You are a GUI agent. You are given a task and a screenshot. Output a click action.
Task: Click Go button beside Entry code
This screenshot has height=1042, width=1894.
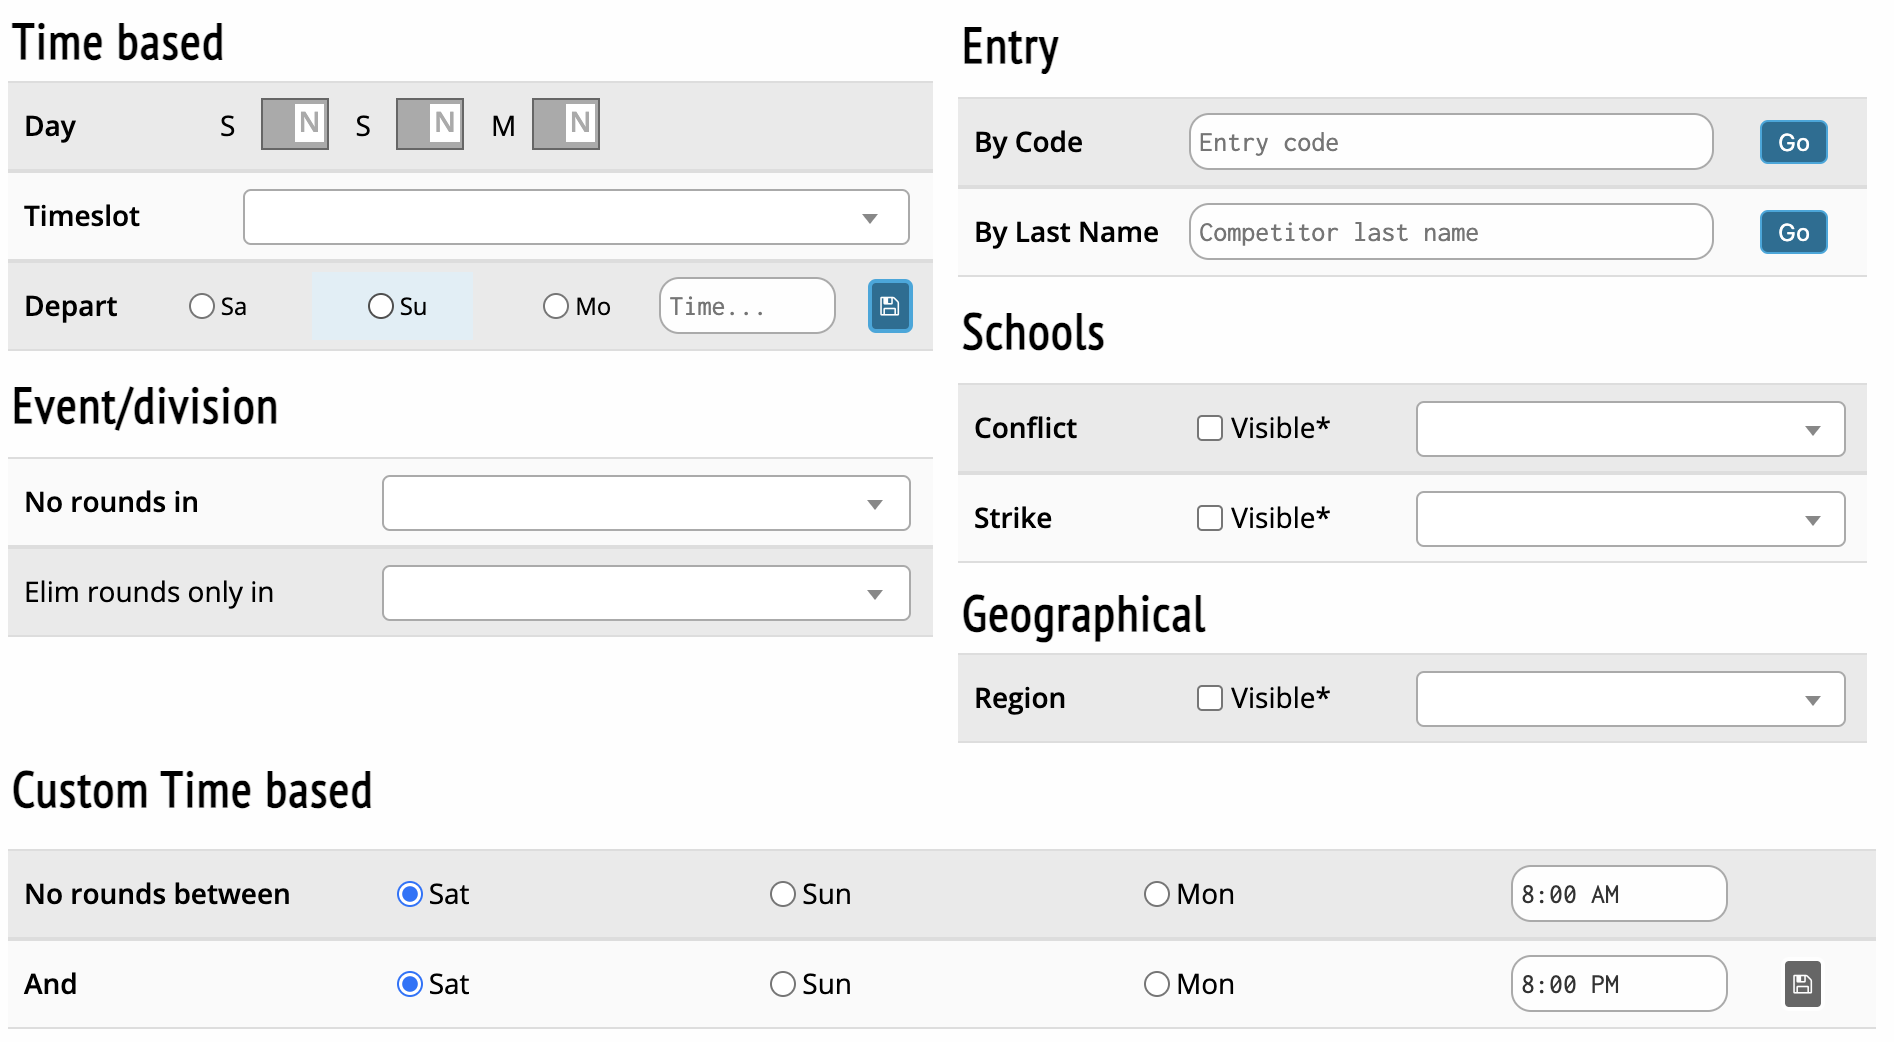point(1793,142)
